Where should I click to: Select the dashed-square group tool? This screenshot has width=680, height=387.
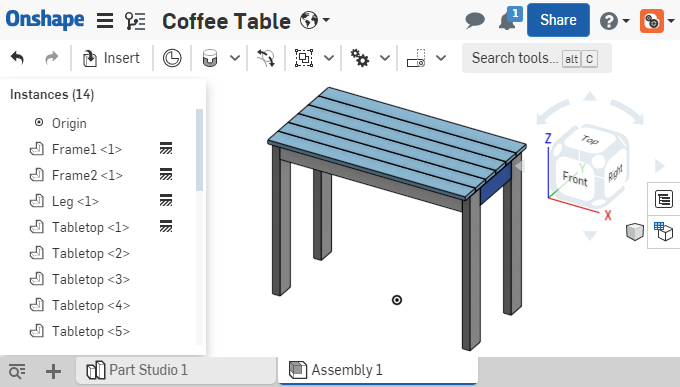304,58
